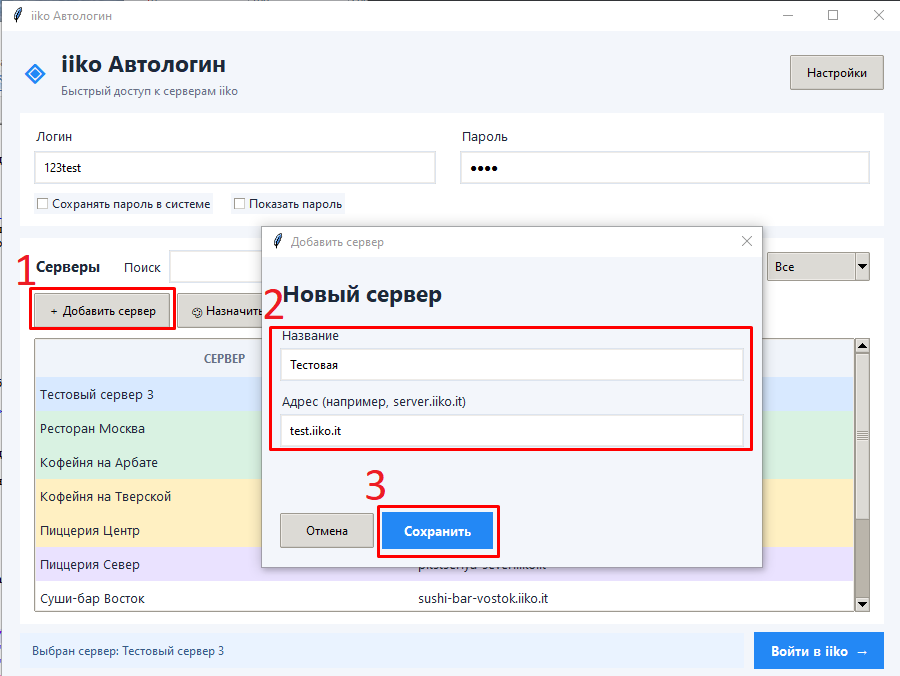This screenshot has height=676, width=900.
Task: Select the Пиццерия Центр row
Action: [x=149, y=530]
